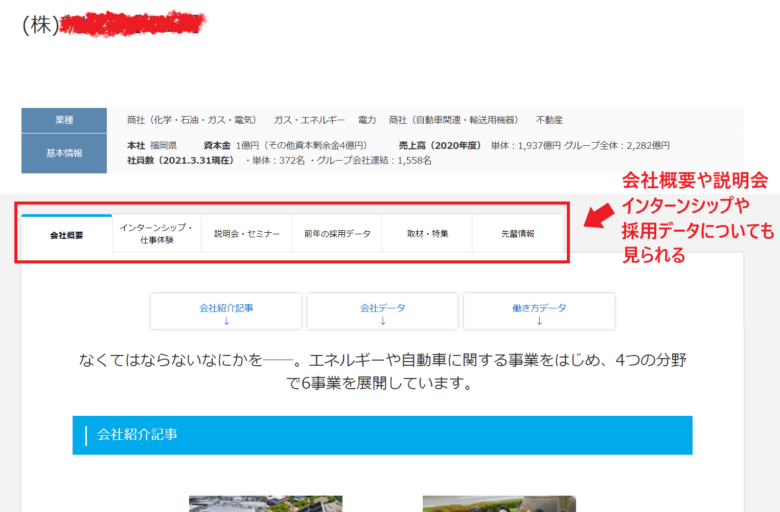Click the 電力 industry text
780x512 pixels.
click(x=367, y=120)
